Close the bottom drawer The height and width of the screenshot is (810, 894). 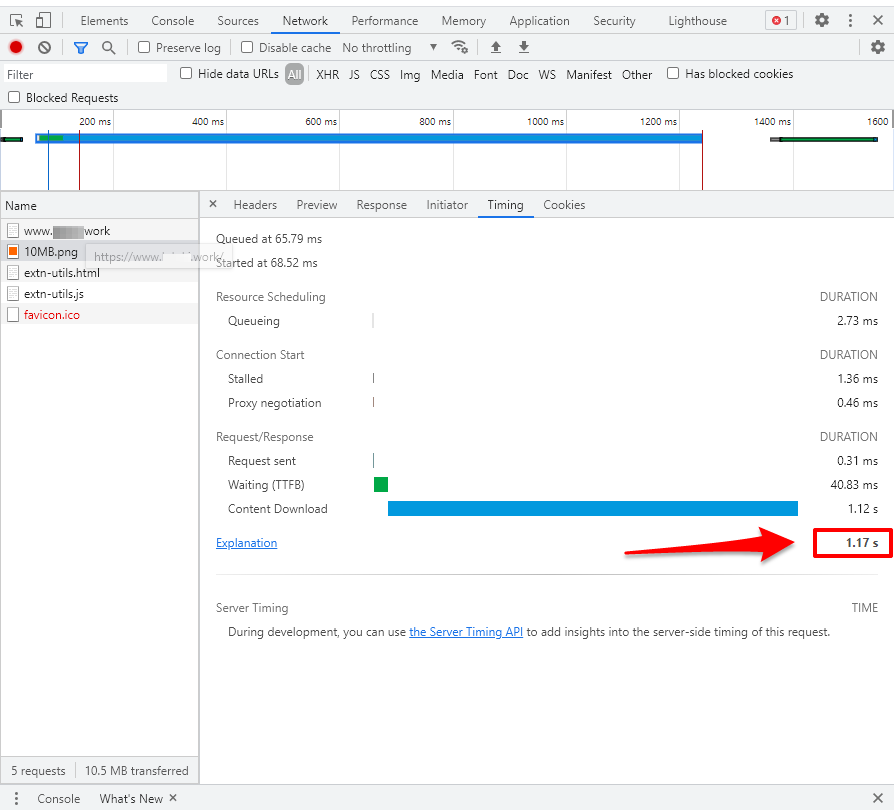click(x=878, y=797)
